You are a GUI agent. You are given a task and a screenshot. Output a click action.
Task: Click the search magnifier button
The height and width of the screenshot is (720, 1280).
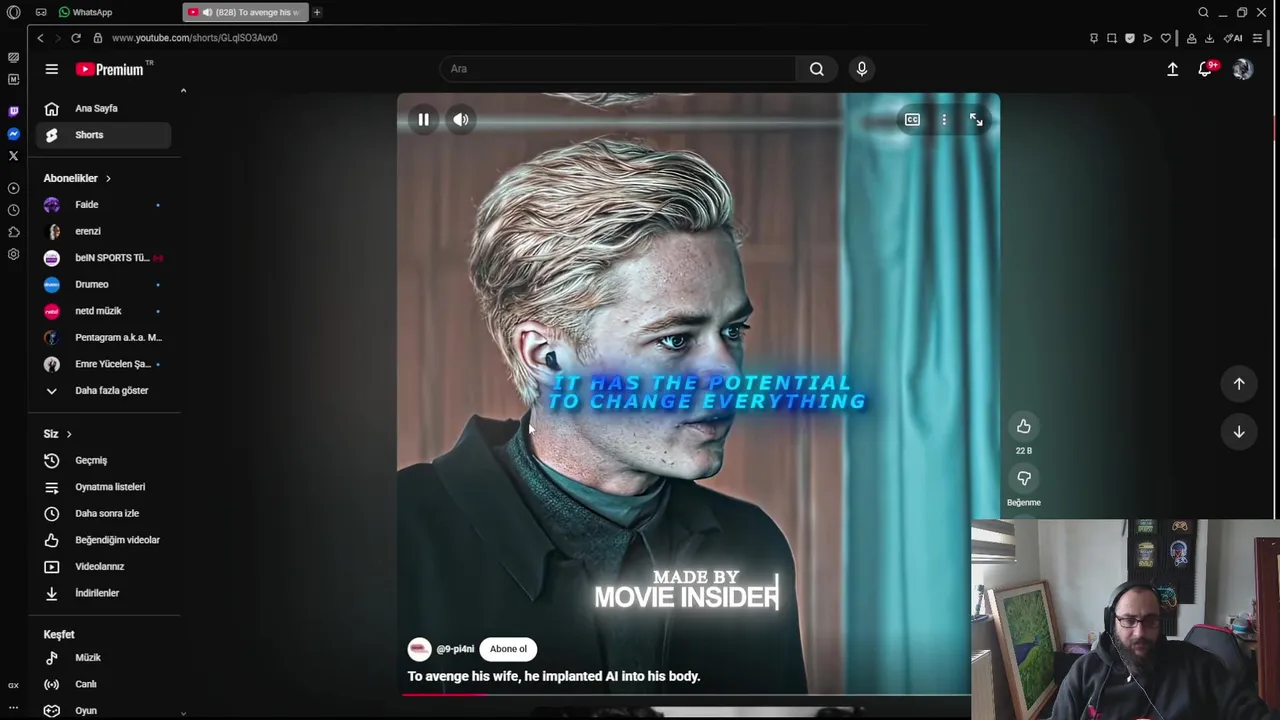[817, 69]
